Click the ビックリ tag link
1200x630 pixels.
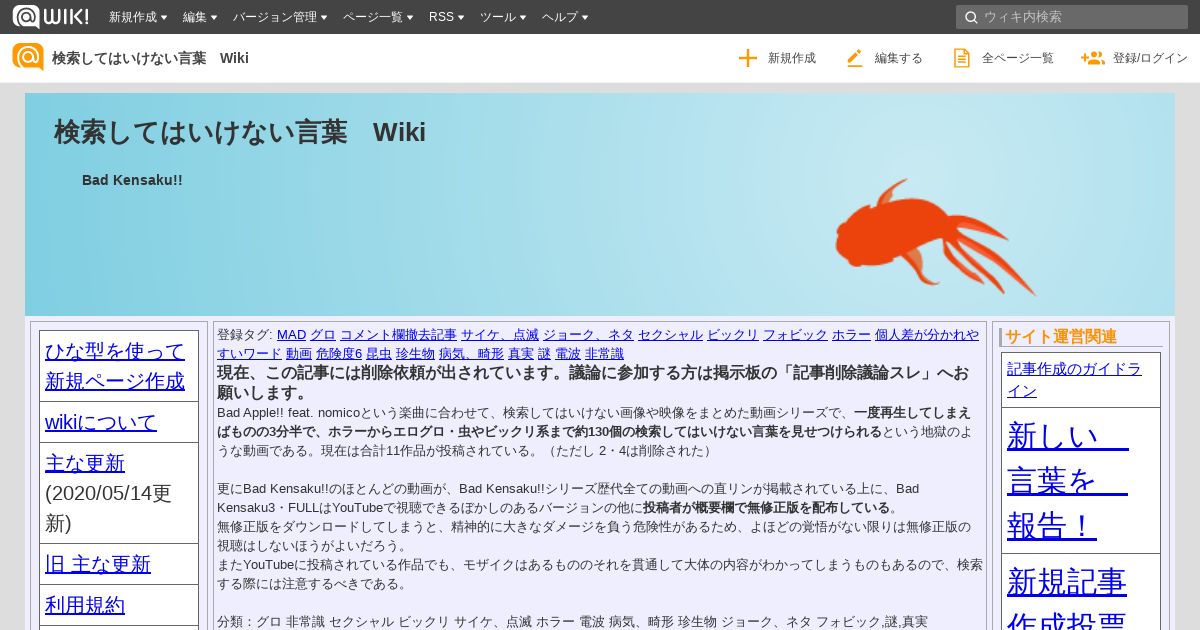point(733,335)
